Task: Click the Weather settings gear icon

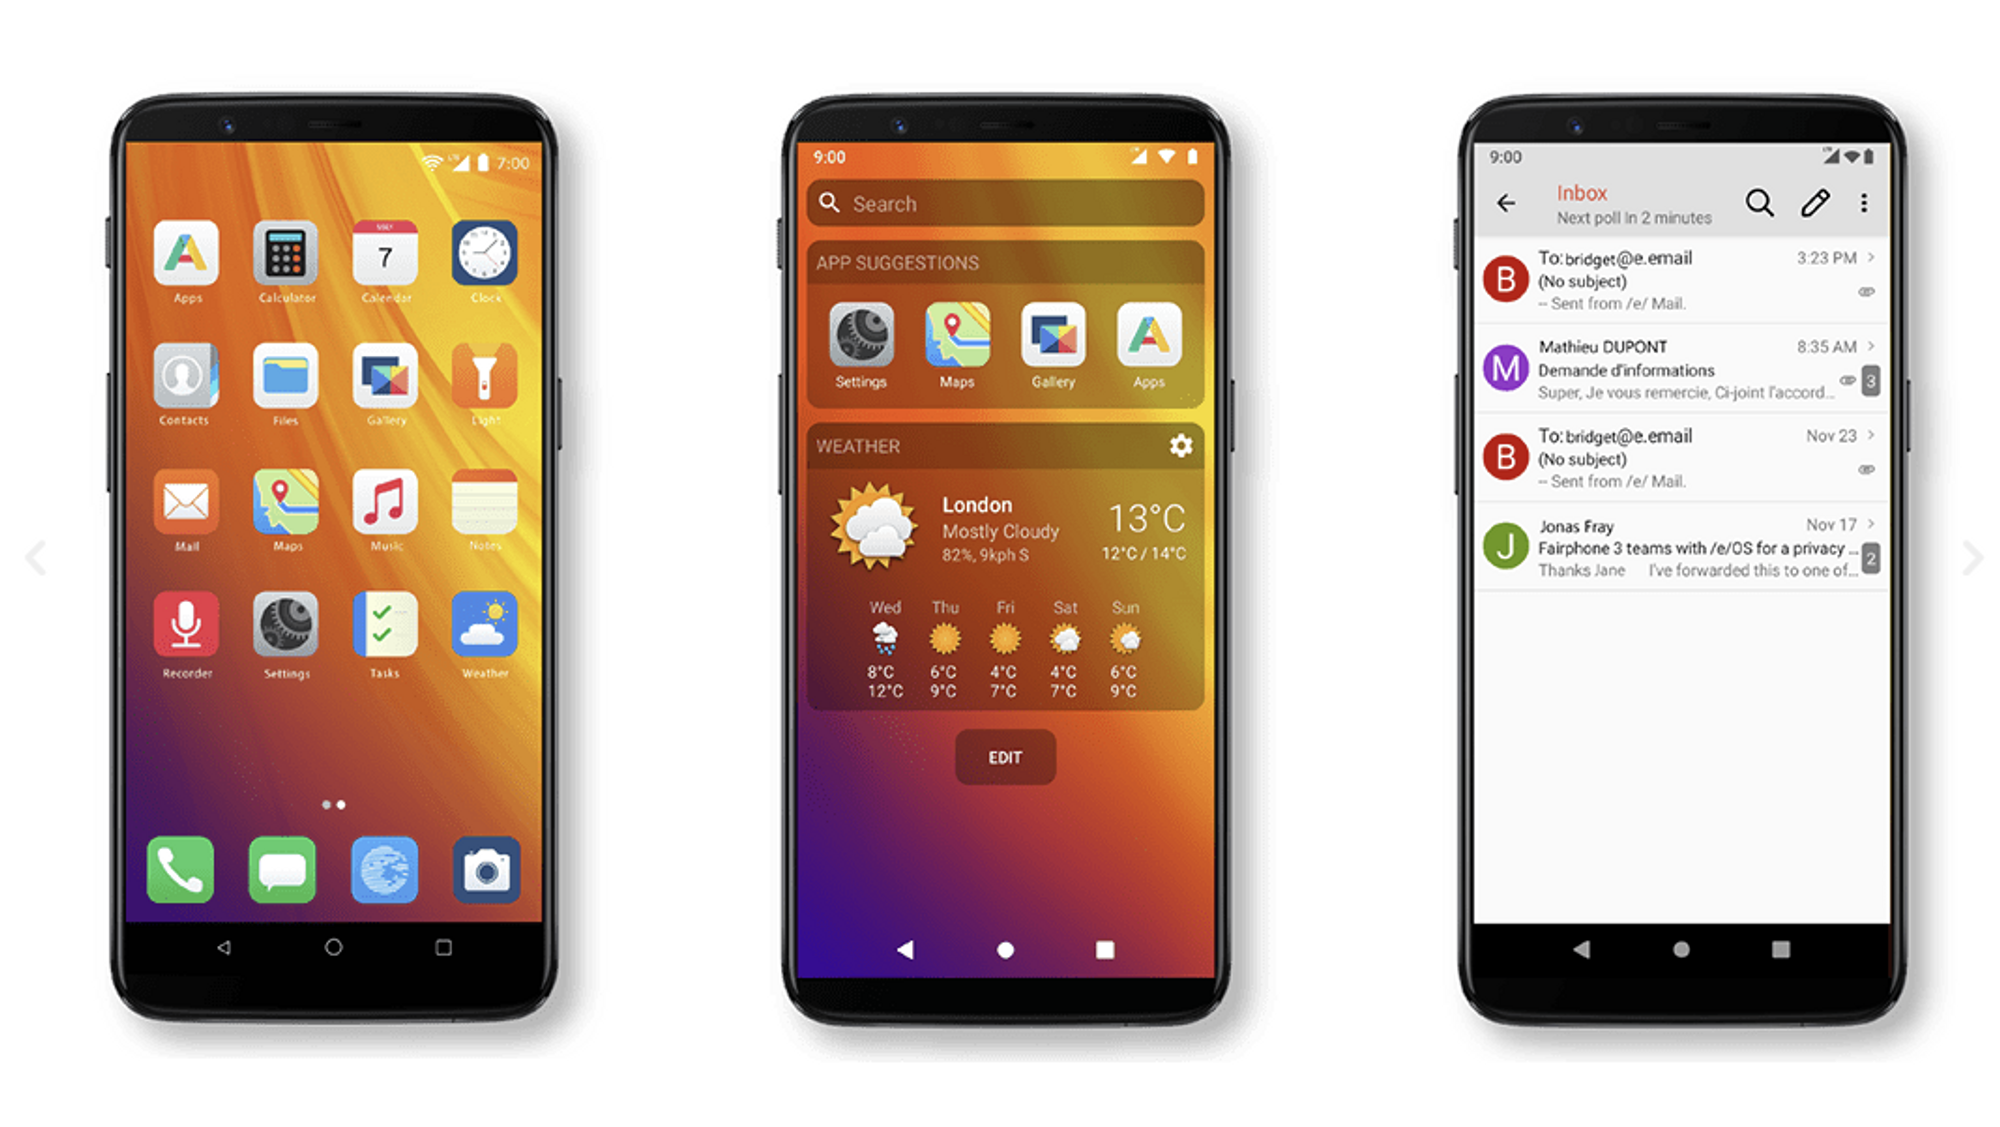Action: pyautogui.click(x=1181, y=444)
